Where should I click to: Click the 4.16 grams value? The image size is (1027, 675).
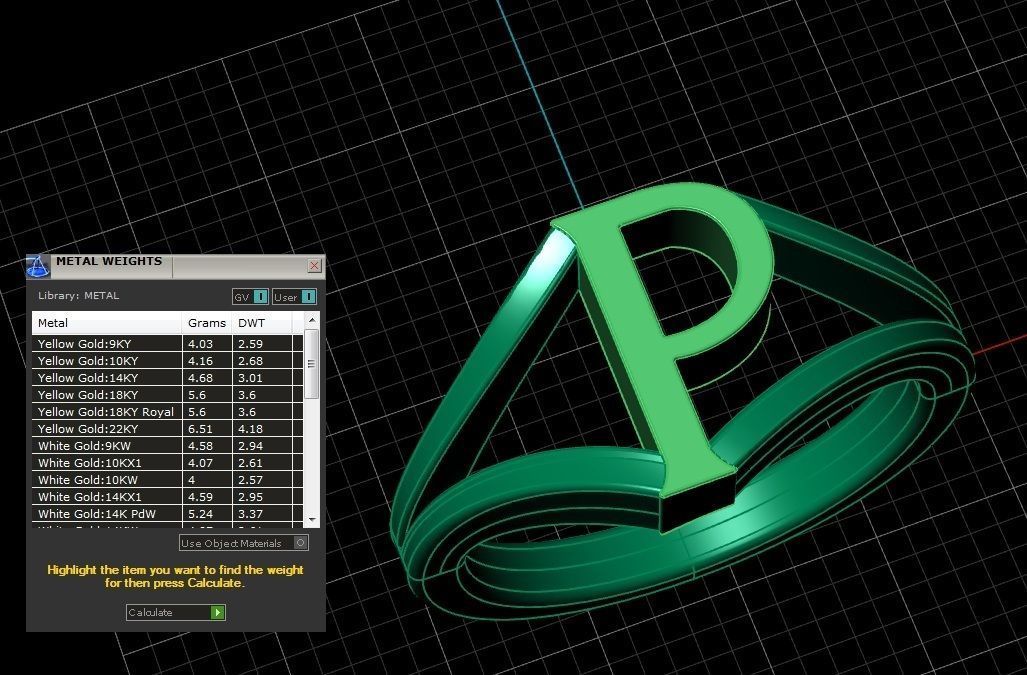pyautogui.click(x=200, y=361)
